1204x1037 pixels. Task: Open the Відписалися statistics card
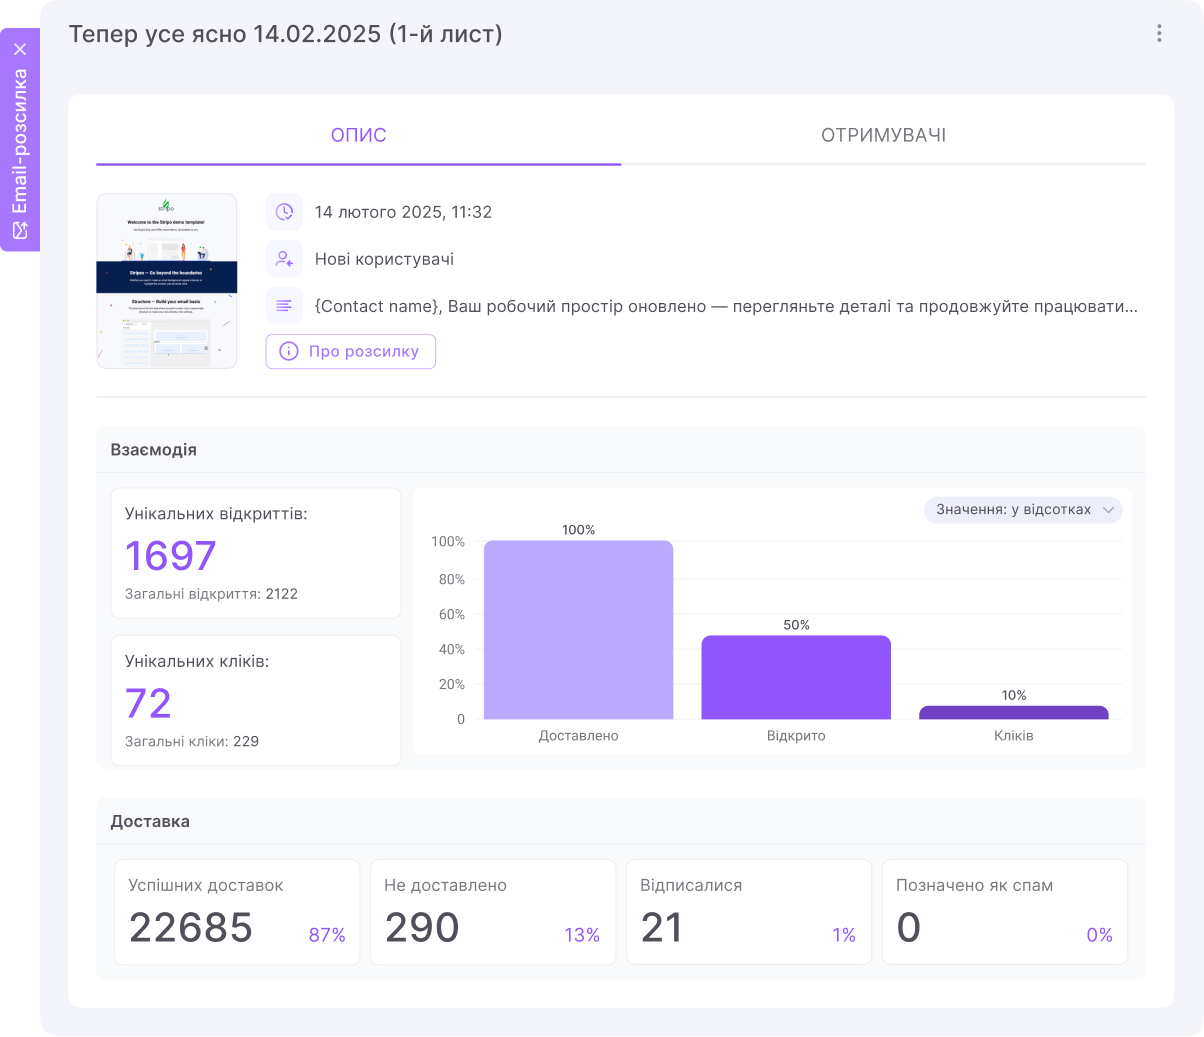pyautogui.click(x=748, y=911)
